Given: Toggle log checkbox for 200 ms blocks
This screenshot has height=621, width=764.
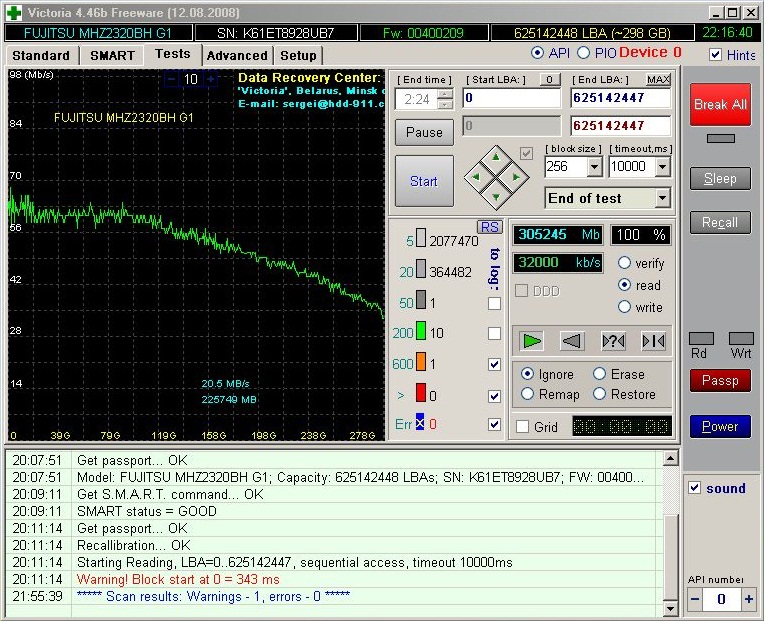Looking at the screenshot, I should coord(494,333).
